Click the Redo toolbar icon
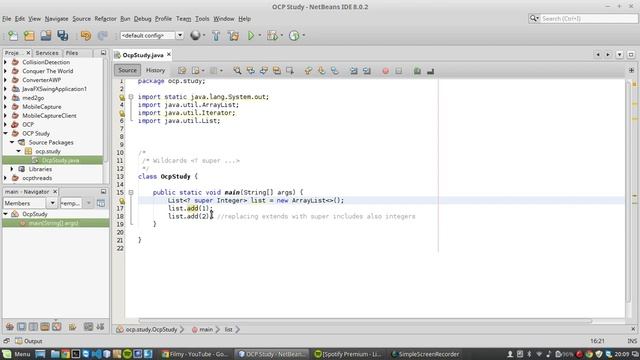 pos(102,36)
